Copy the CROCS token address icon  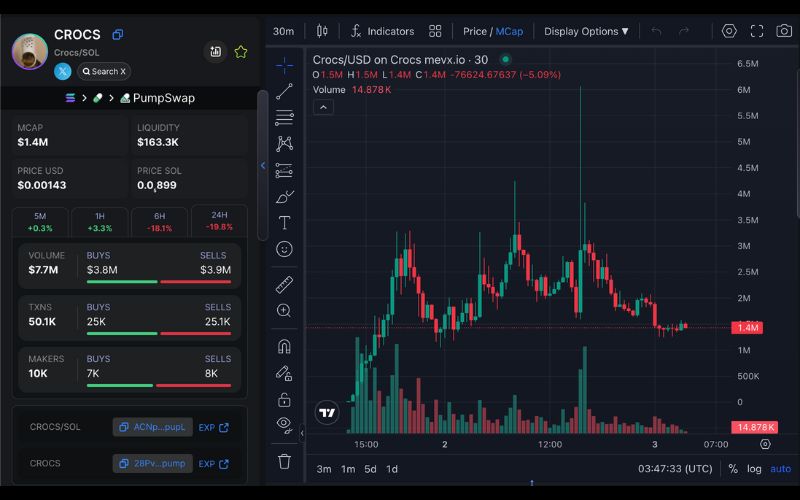coord(118,35)
